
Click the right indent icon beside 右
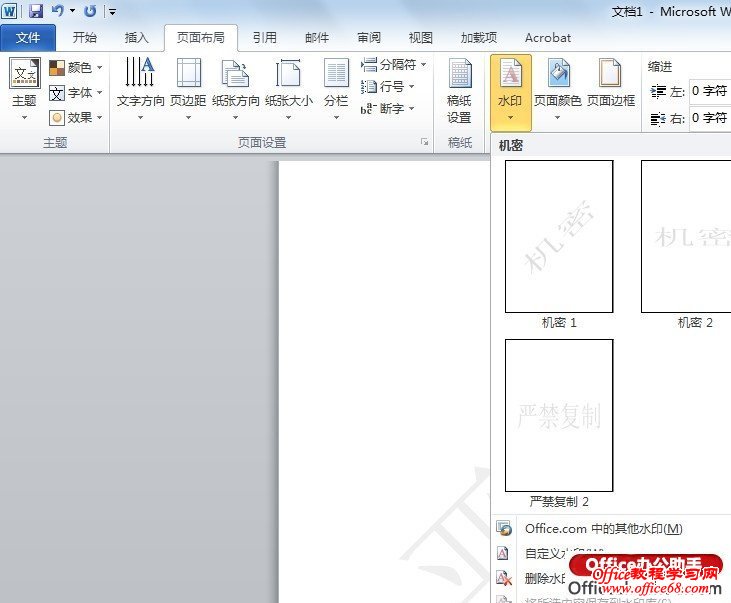click(658, 119)
